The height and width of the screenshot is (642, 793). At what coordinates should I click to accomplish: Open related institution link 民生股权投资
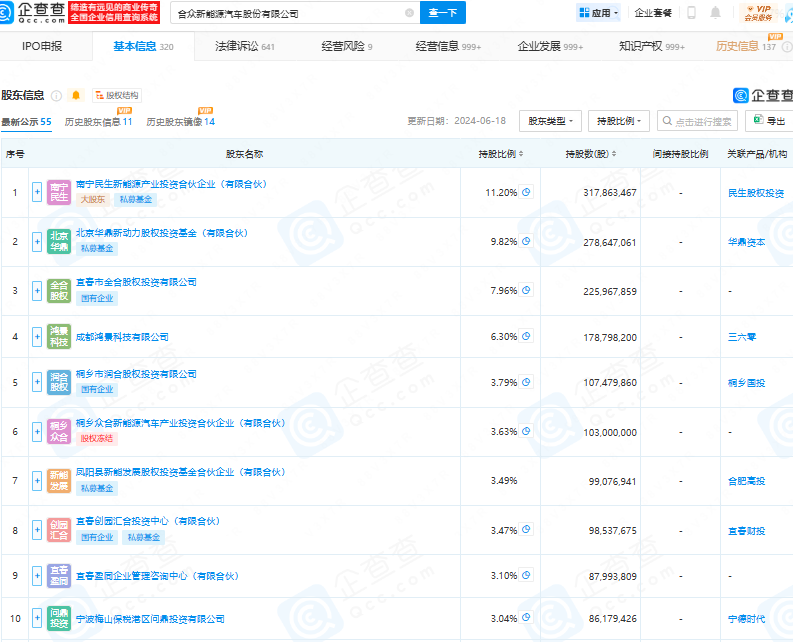coord(756,193)
